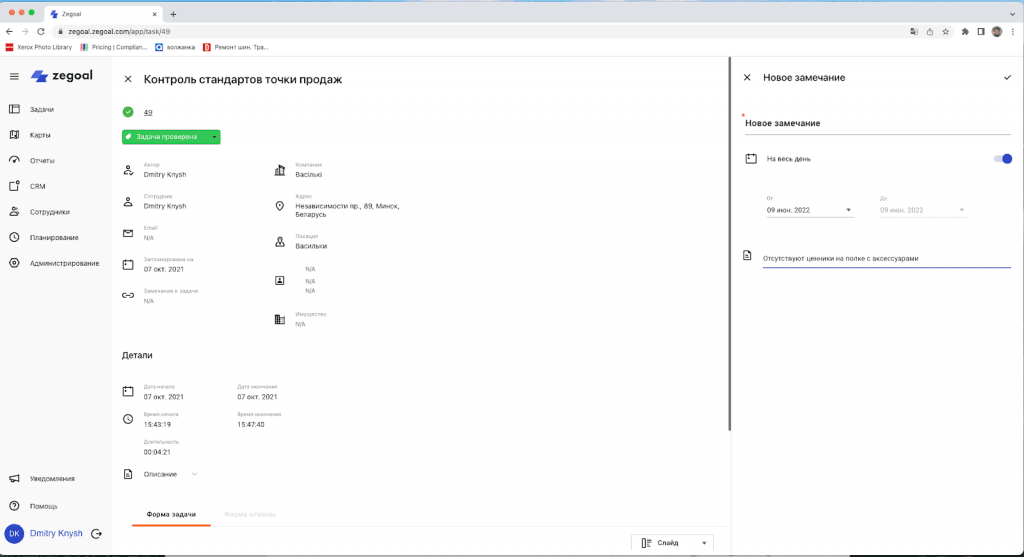The image size is (1024, 557).
Task: Click the remark description text field
Action: [x=885, y=258]
